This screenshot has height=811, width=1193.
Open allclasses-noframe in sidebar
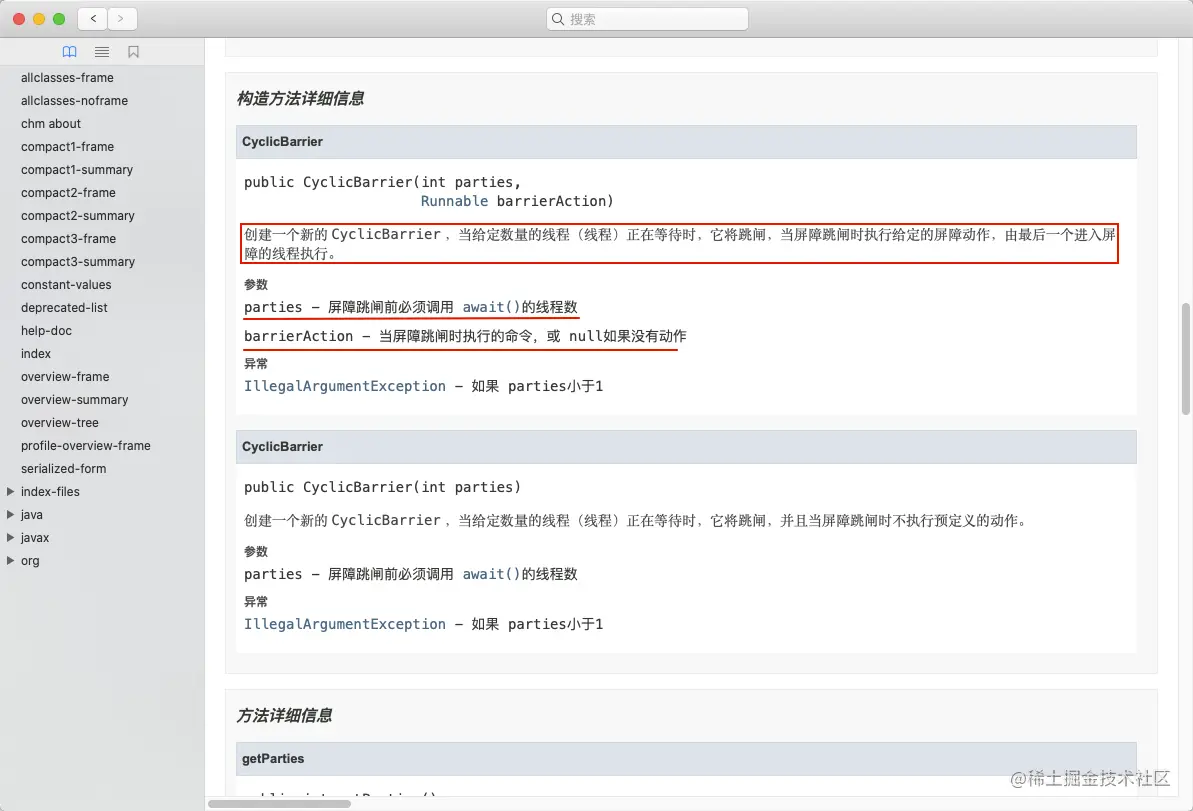[x=75, y=100]
